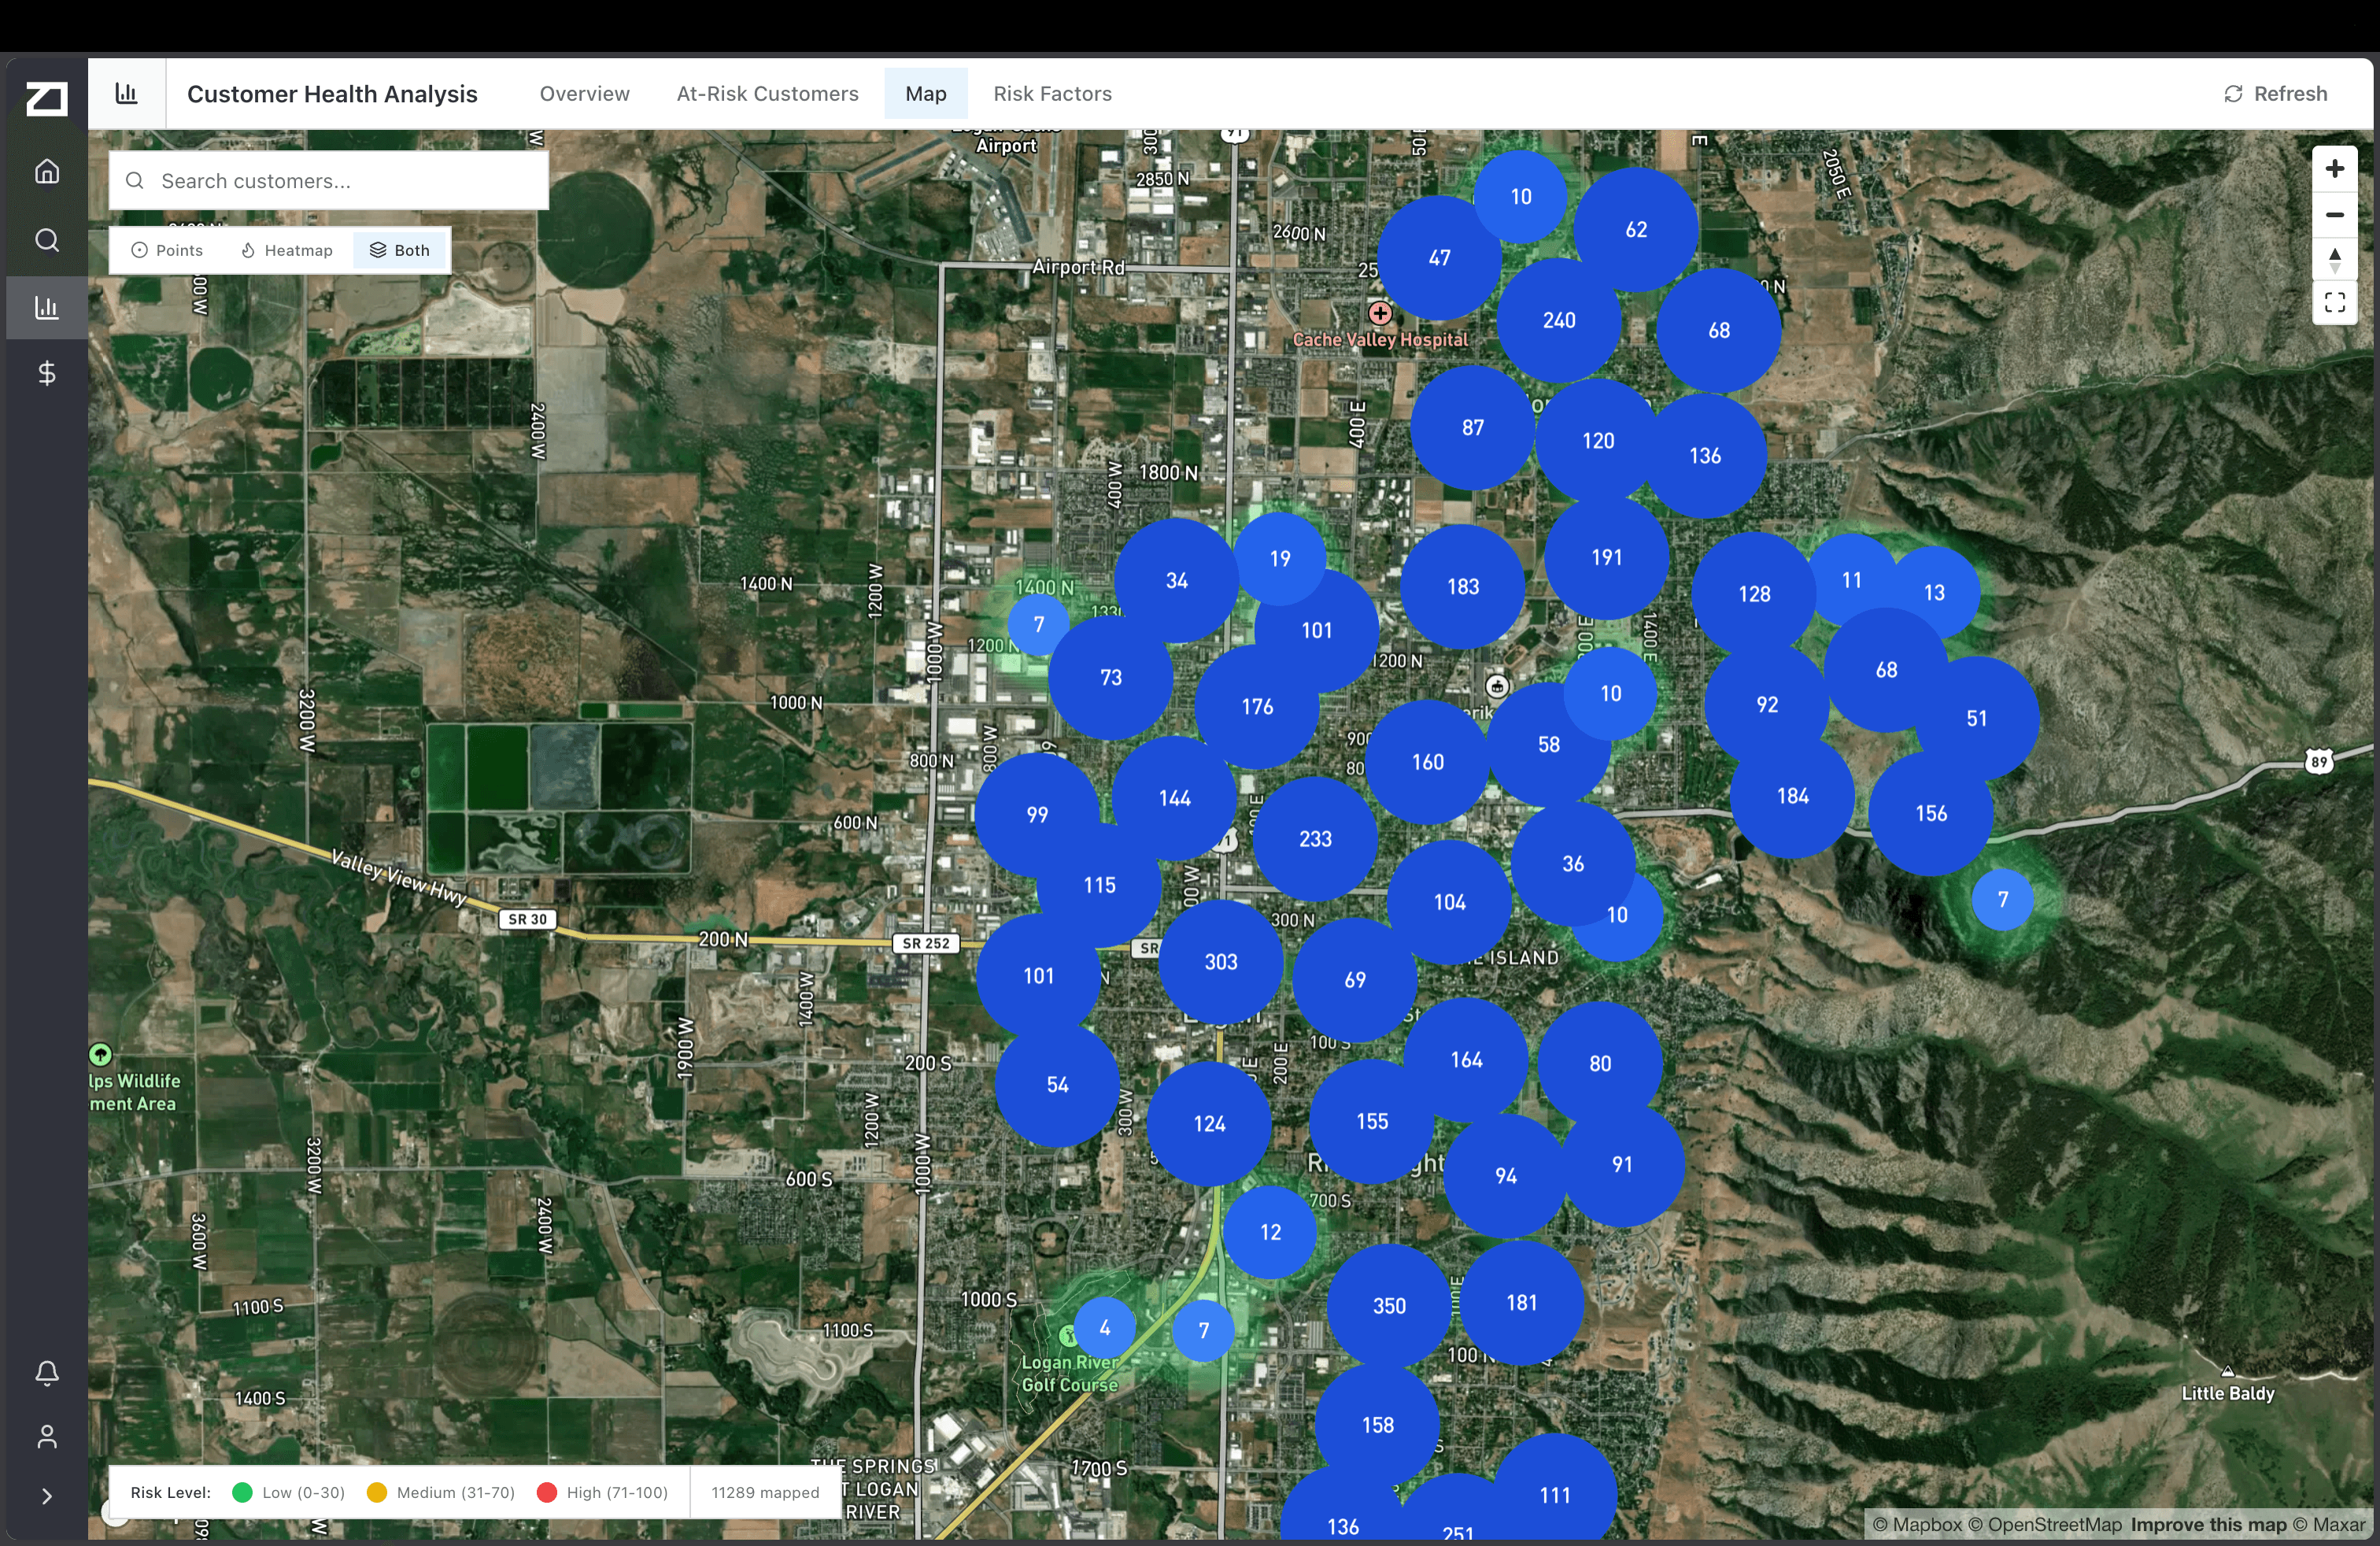2380x1546 pixels.
Task: Expand the 303 customer cluster
Action: coord(1220,961)
